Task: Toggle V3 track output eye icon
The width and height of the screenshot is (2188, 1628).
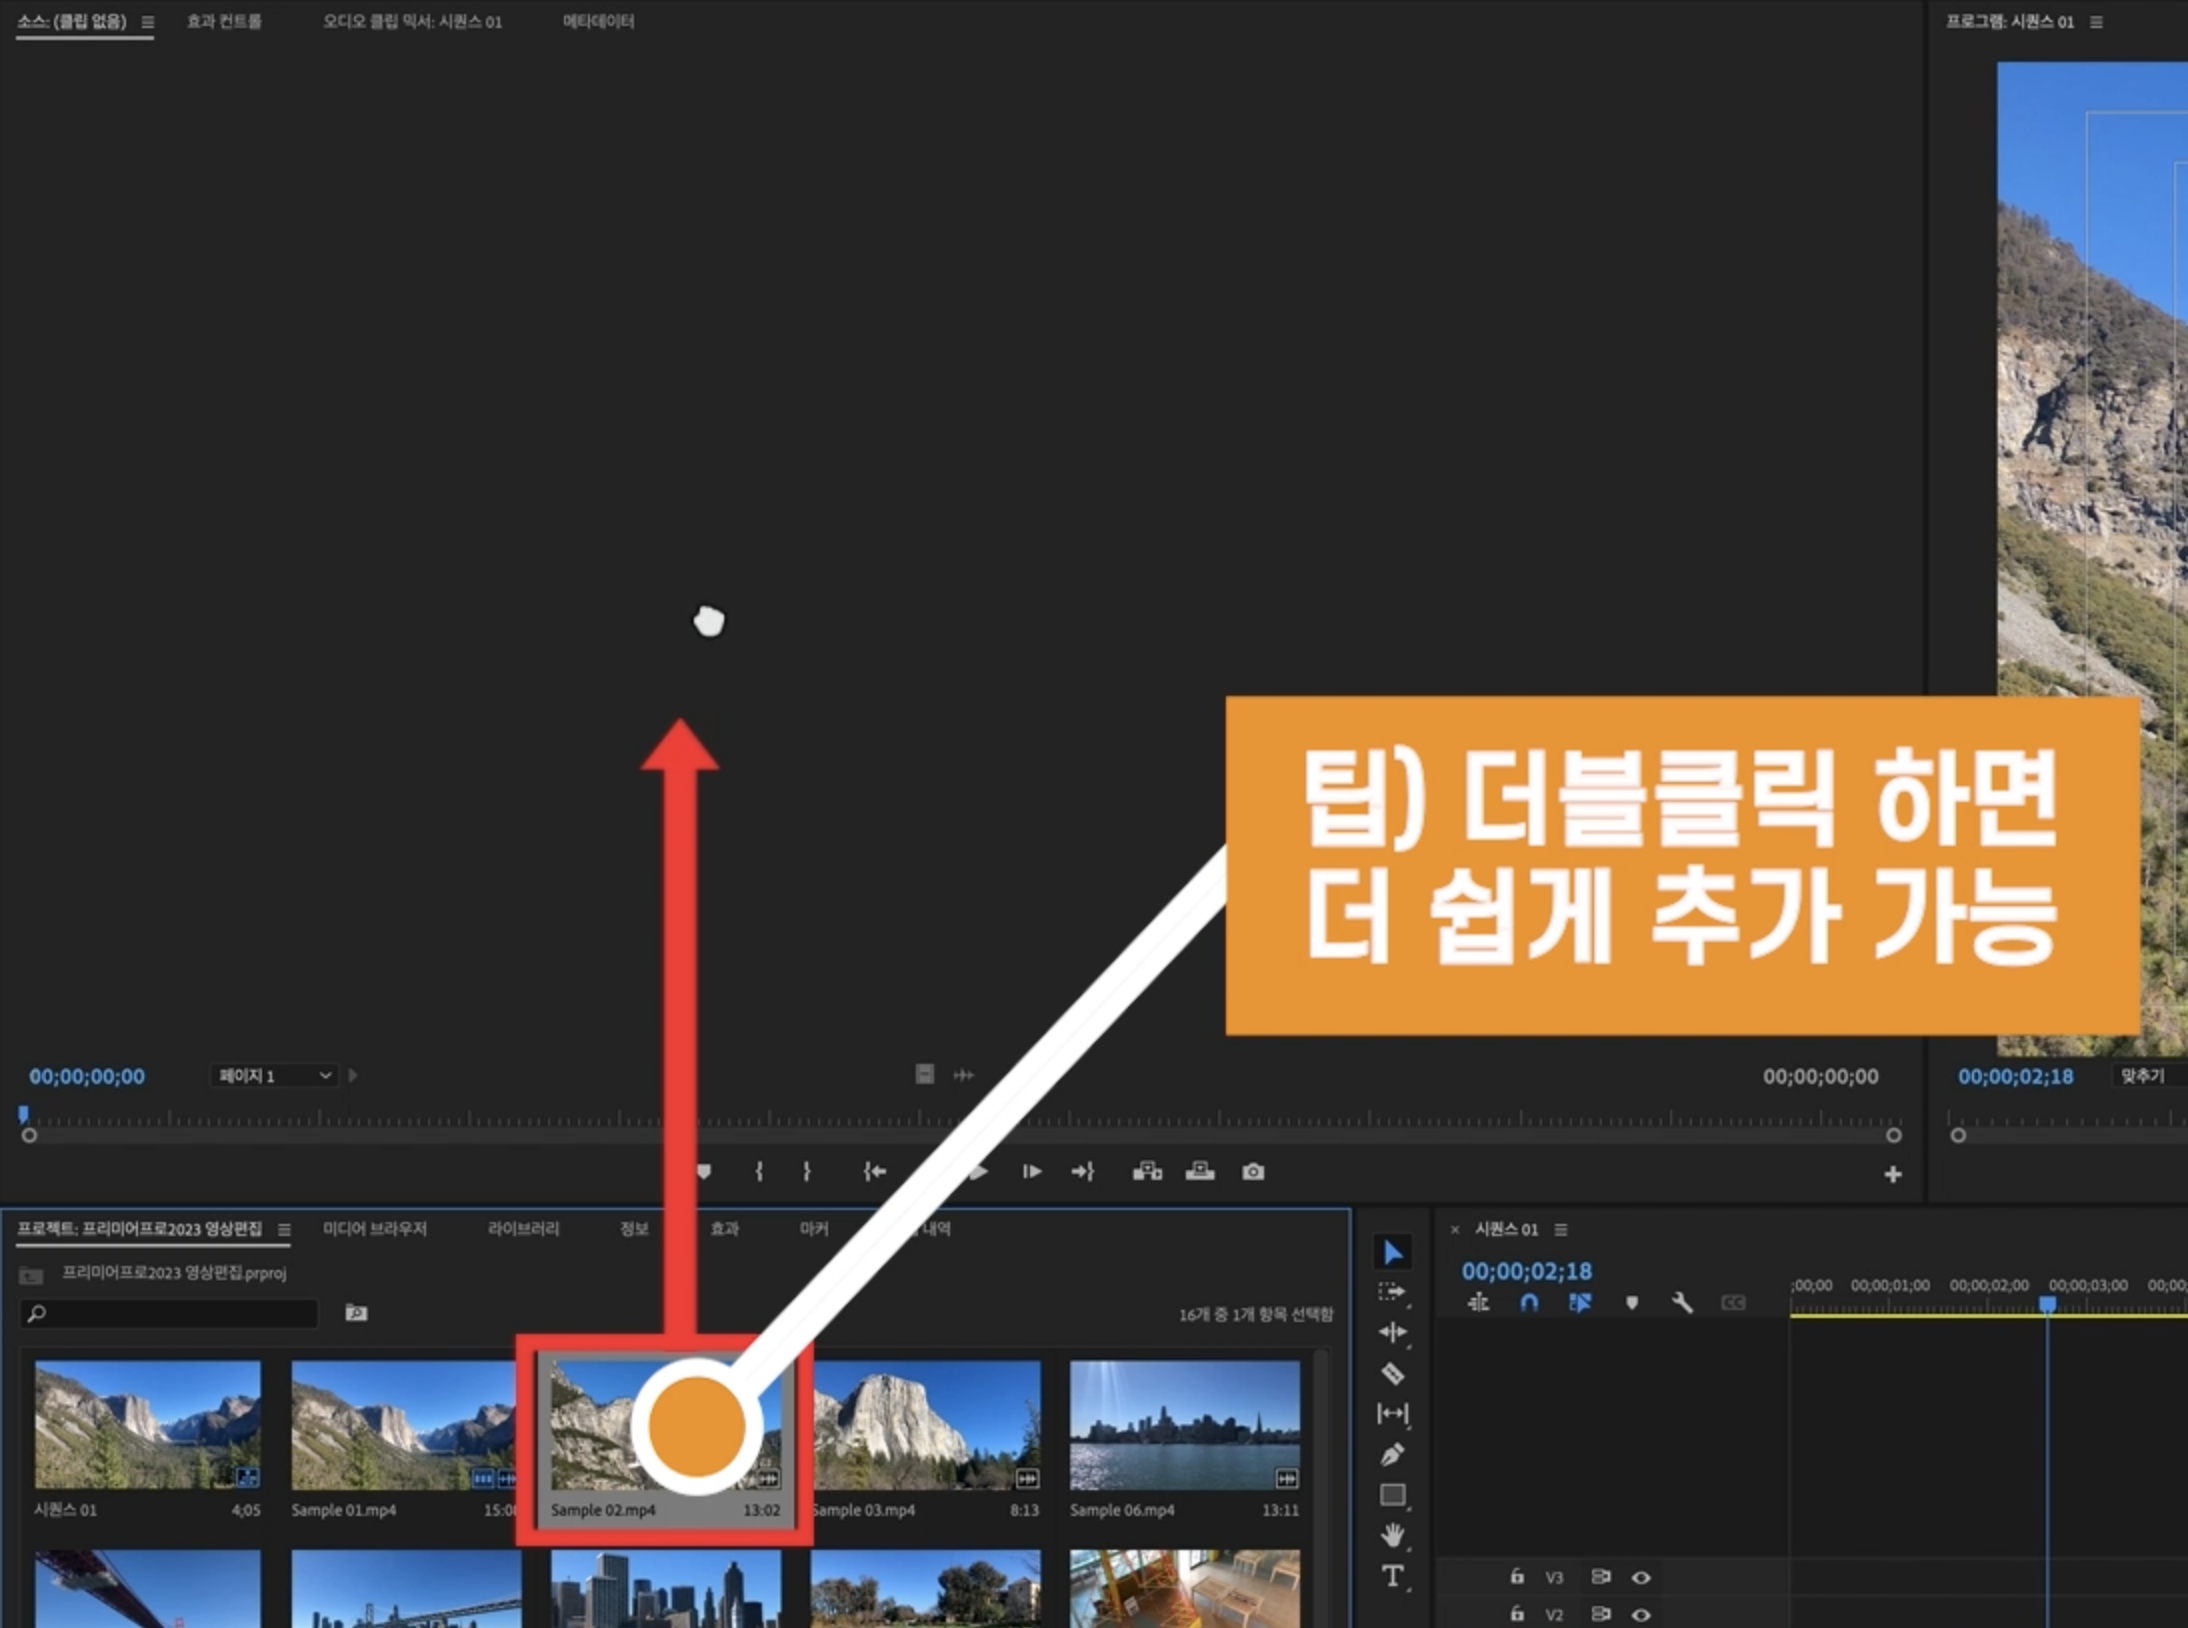Action: [x=1641, y=1577]
